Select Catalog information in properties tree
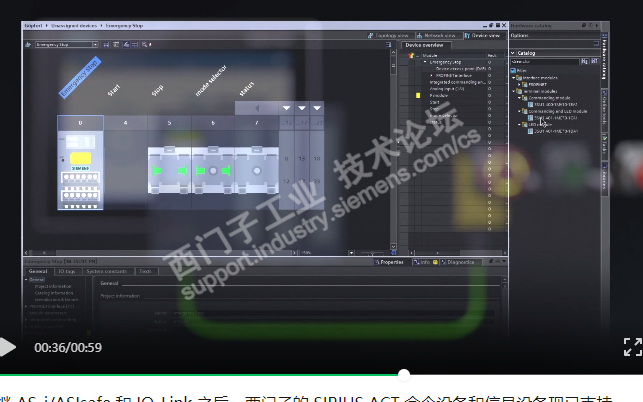643x402 pixels. pos(54,293)
